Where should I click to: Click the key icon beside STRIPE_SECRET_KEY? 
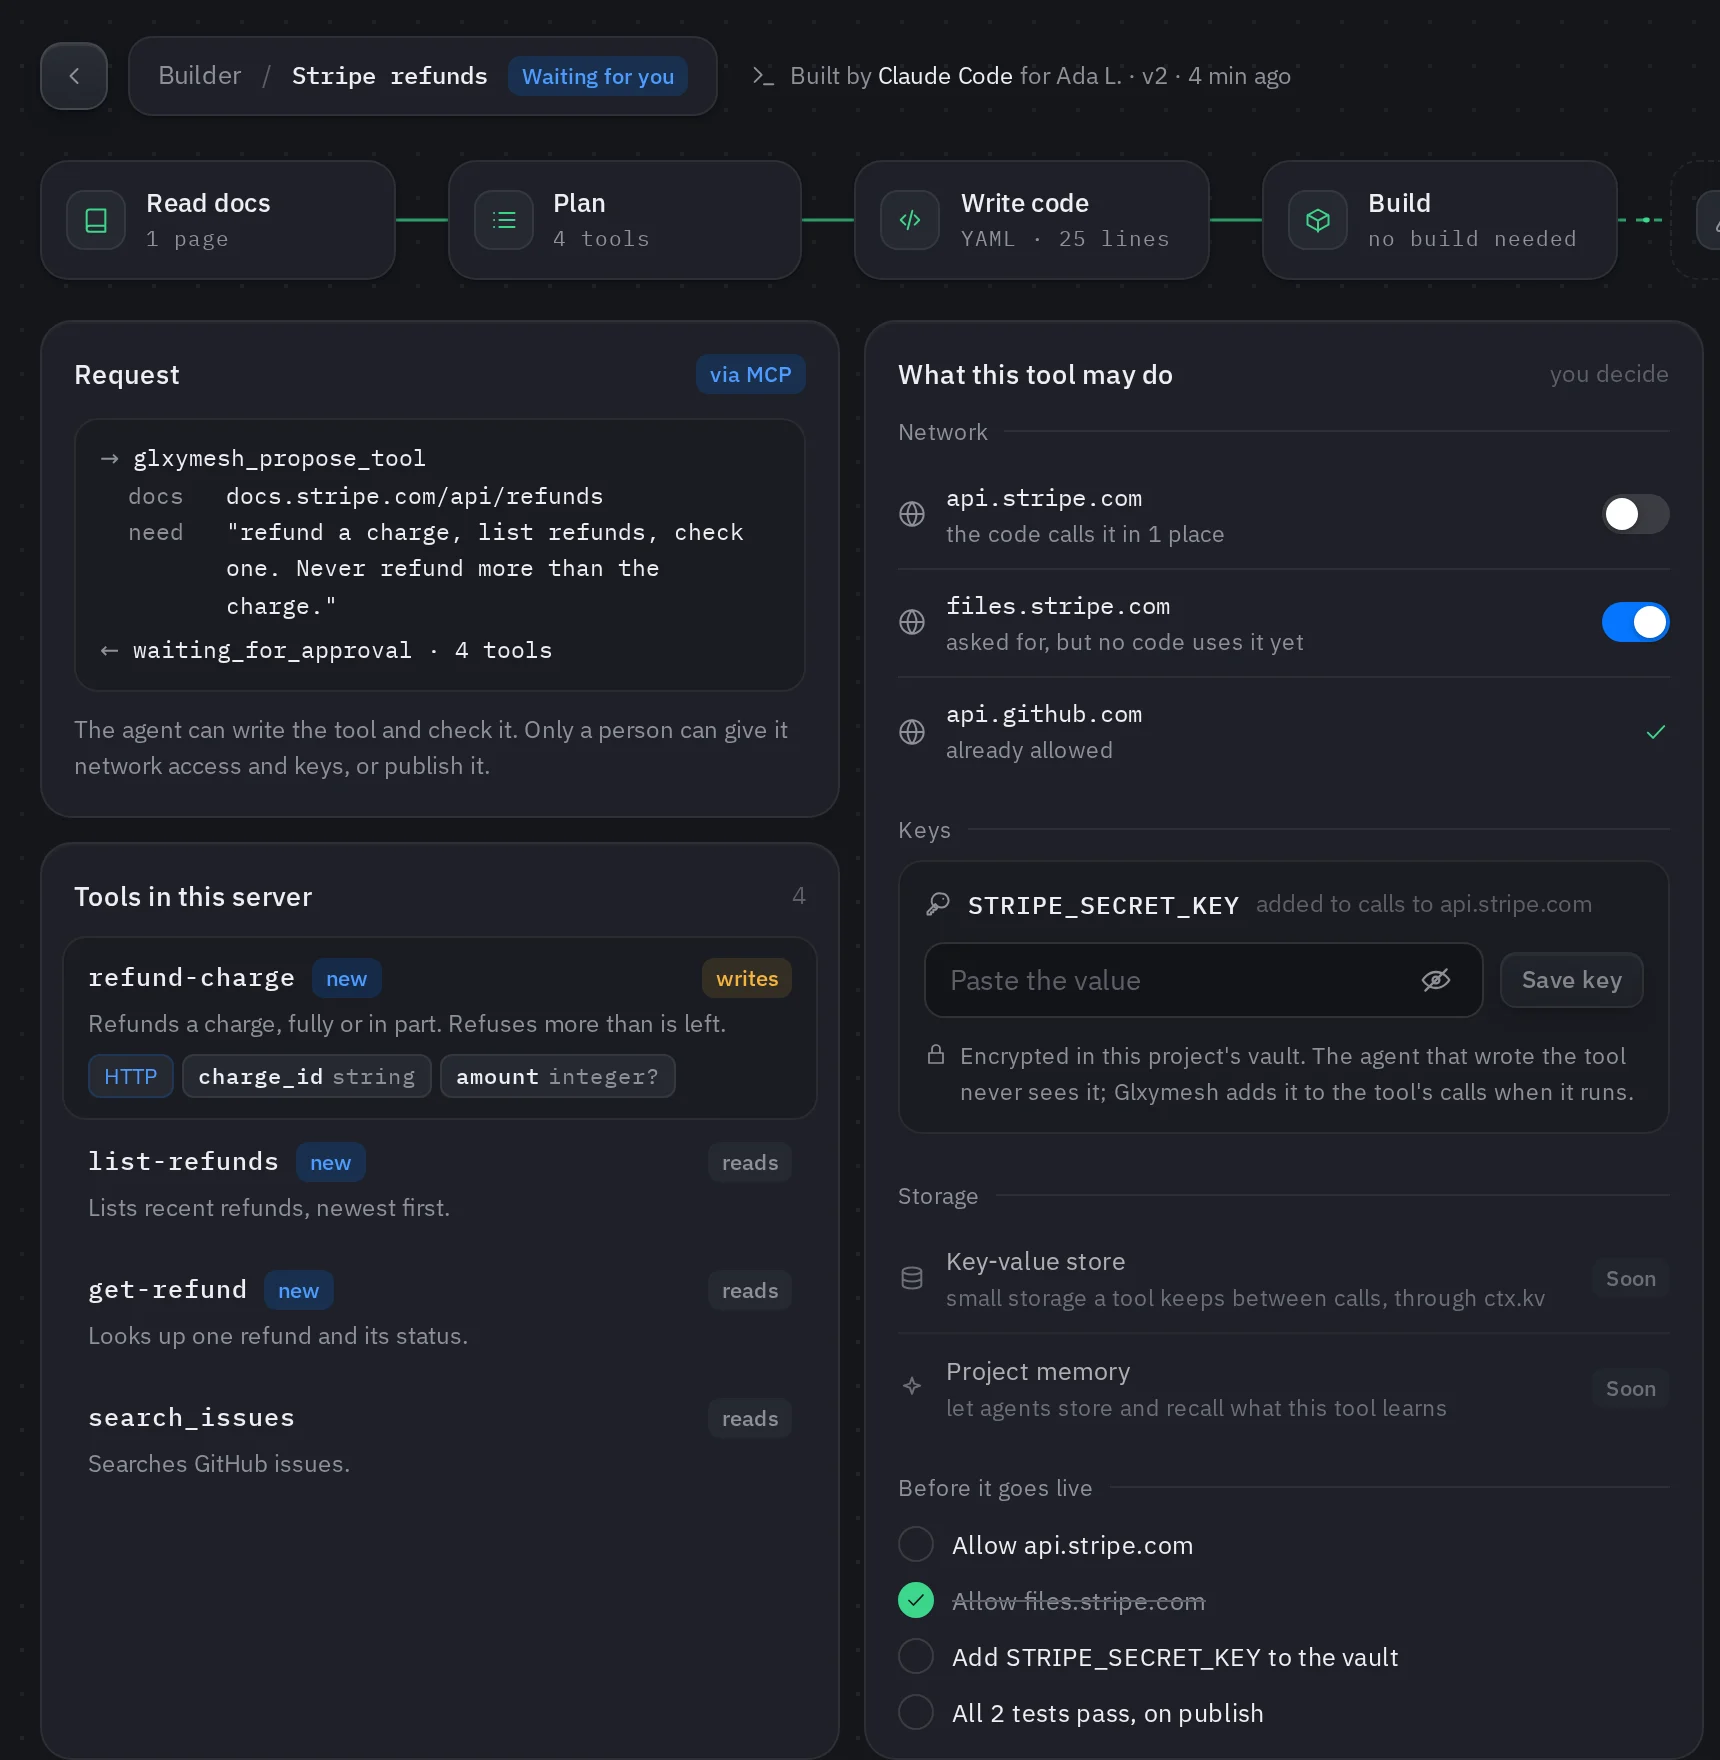[938, 904]
